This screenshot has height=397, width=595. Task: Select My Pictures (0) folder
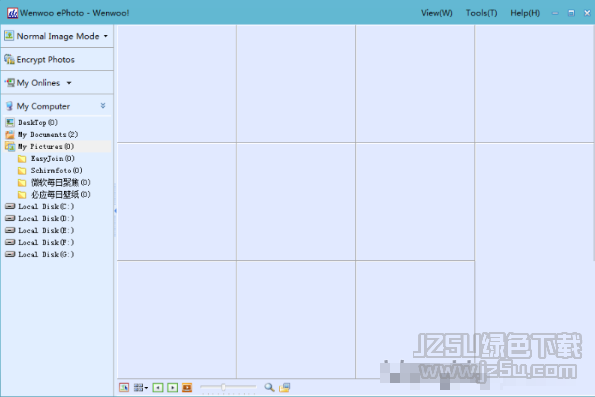(46, 147)
